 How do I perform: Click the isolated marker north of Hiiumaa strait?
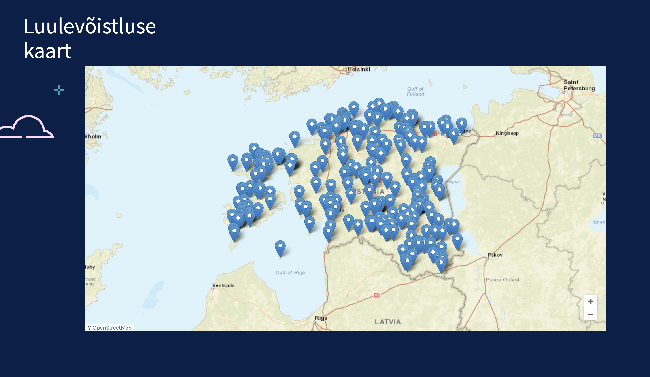[294, 139]
